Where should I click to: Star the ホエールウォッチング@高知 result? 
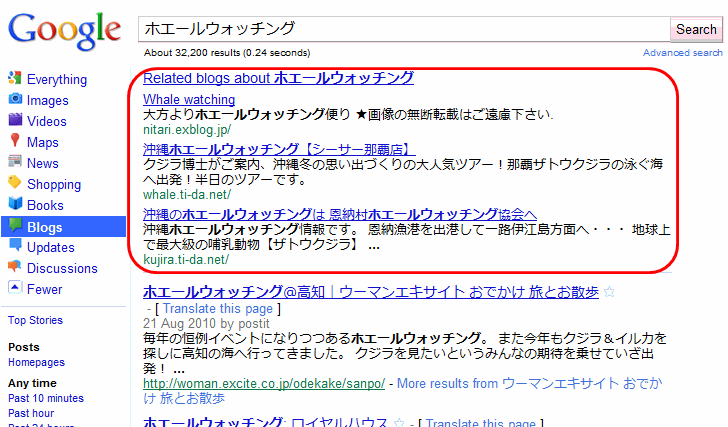point(609,292)
